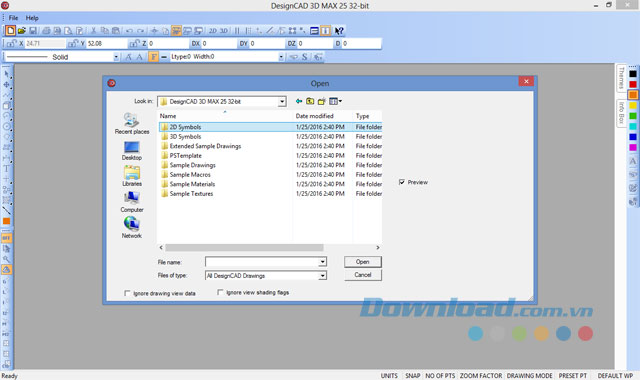Expand the Ltype Width dropdown
The width and height of the screenshot is (640, 380).
281,57
